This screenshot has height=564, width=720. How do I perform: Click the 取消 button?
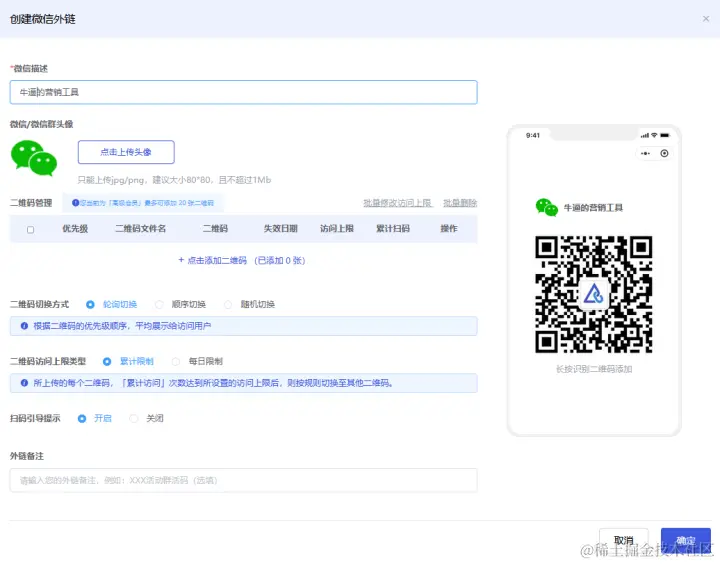tap(624, 540)
